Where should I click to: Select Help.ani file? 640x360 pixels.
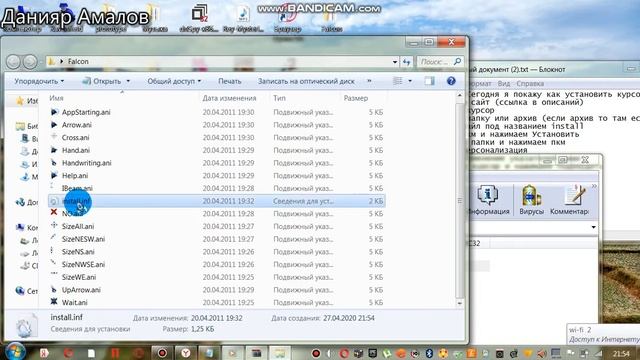click(75, 175)
